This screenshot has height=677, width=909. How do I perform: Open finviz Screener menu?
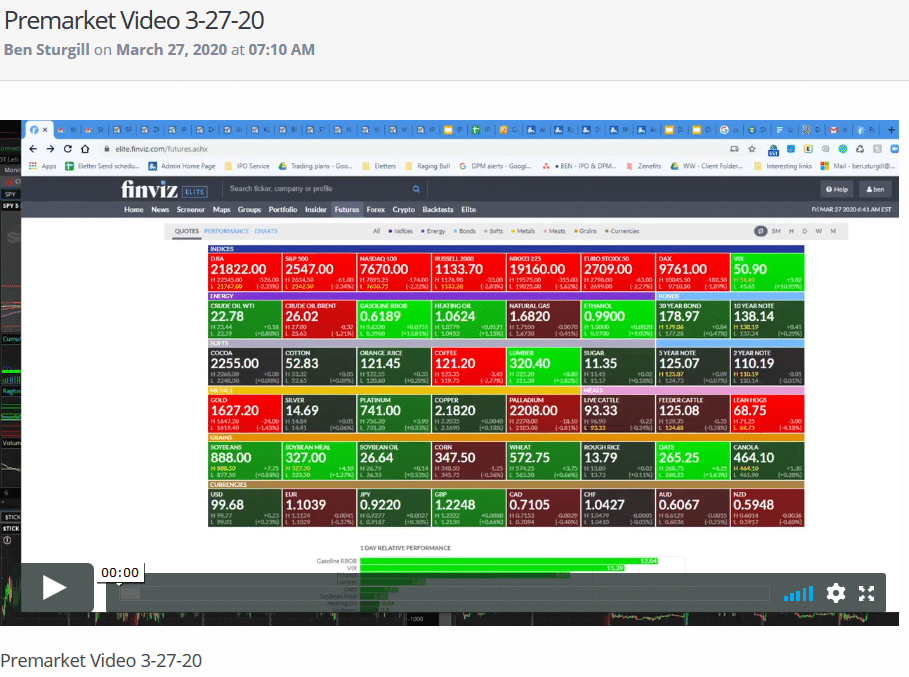(x=191, y=209)
